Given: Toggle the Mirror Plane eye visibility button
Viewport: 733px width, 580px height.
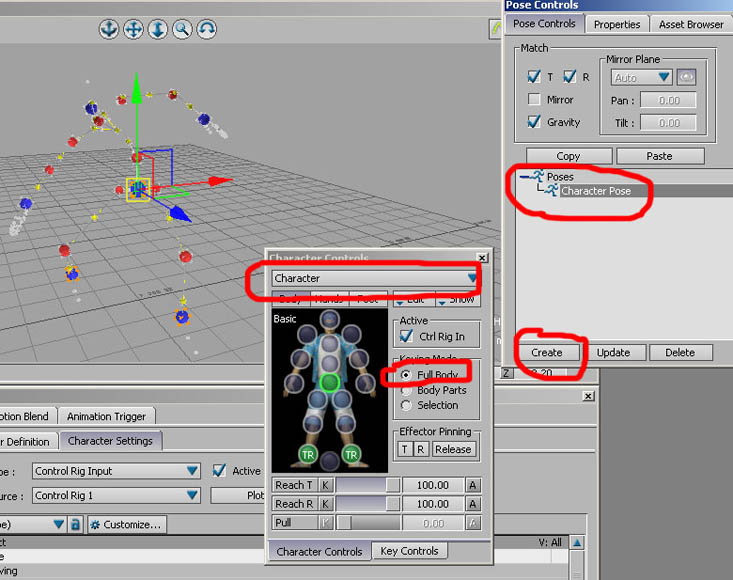Looking at the screenshot, I should pyautogui.click(x=686, y=77).
